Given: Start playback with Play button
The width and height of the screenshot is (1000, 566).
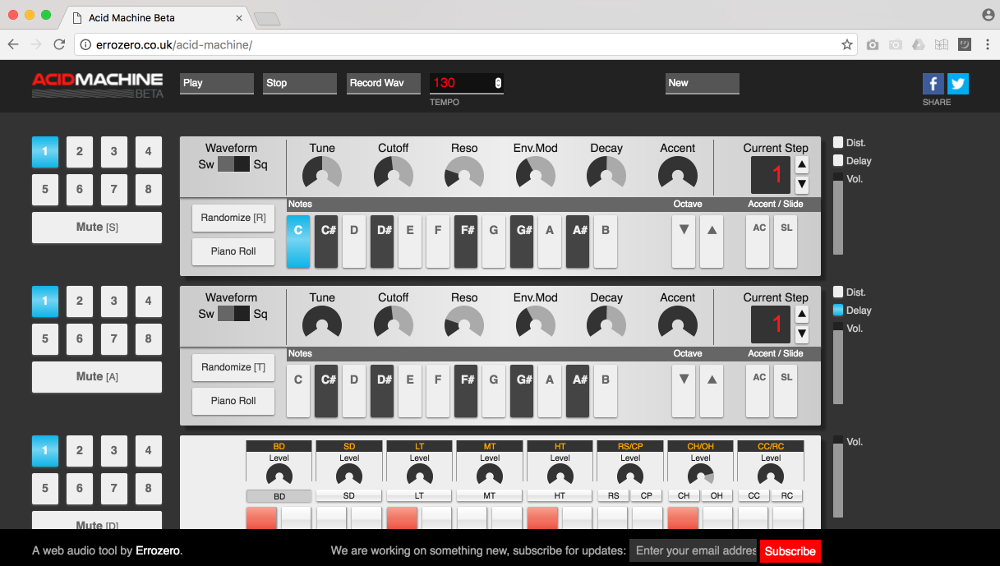Looking at the screenshot, I should [x=217, y=83].
